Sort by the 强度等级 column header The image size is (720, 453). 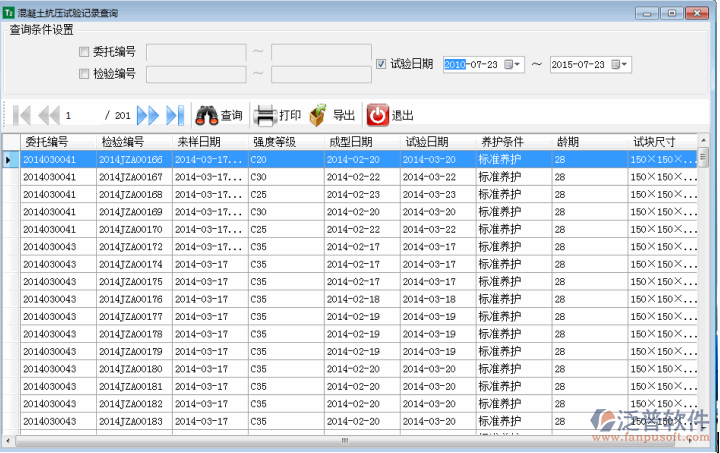(x=273, y=141)
